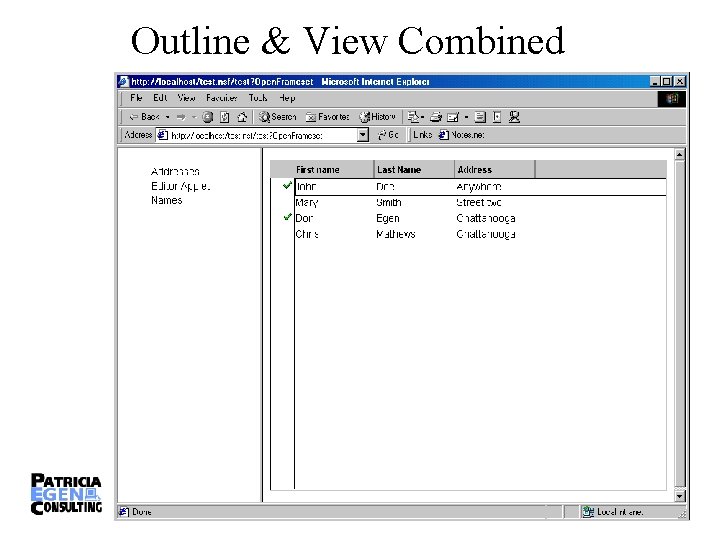Click the address cell 'Anywhere'
The height and width of the screenshot is (540, 720).
tap(478, 186)
